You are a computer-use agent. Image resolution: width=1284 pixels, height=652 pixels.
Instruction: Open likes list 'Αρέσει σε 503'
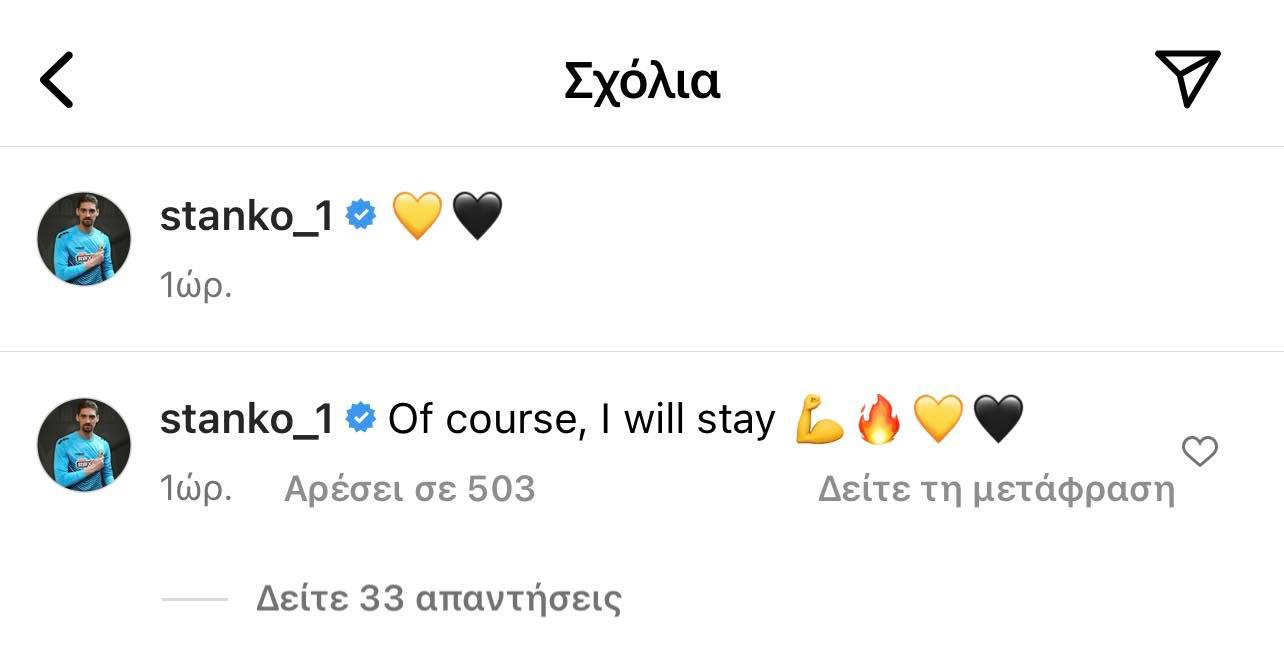pos(410,489)
